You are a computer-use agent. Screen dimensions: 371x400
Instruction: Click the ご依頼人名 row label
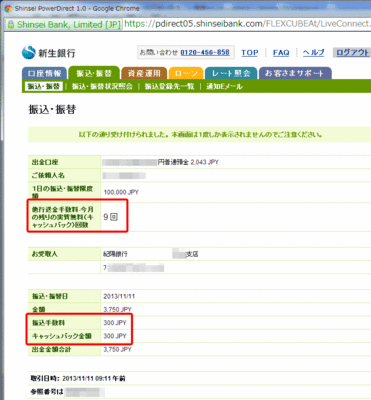pos(48,175)
